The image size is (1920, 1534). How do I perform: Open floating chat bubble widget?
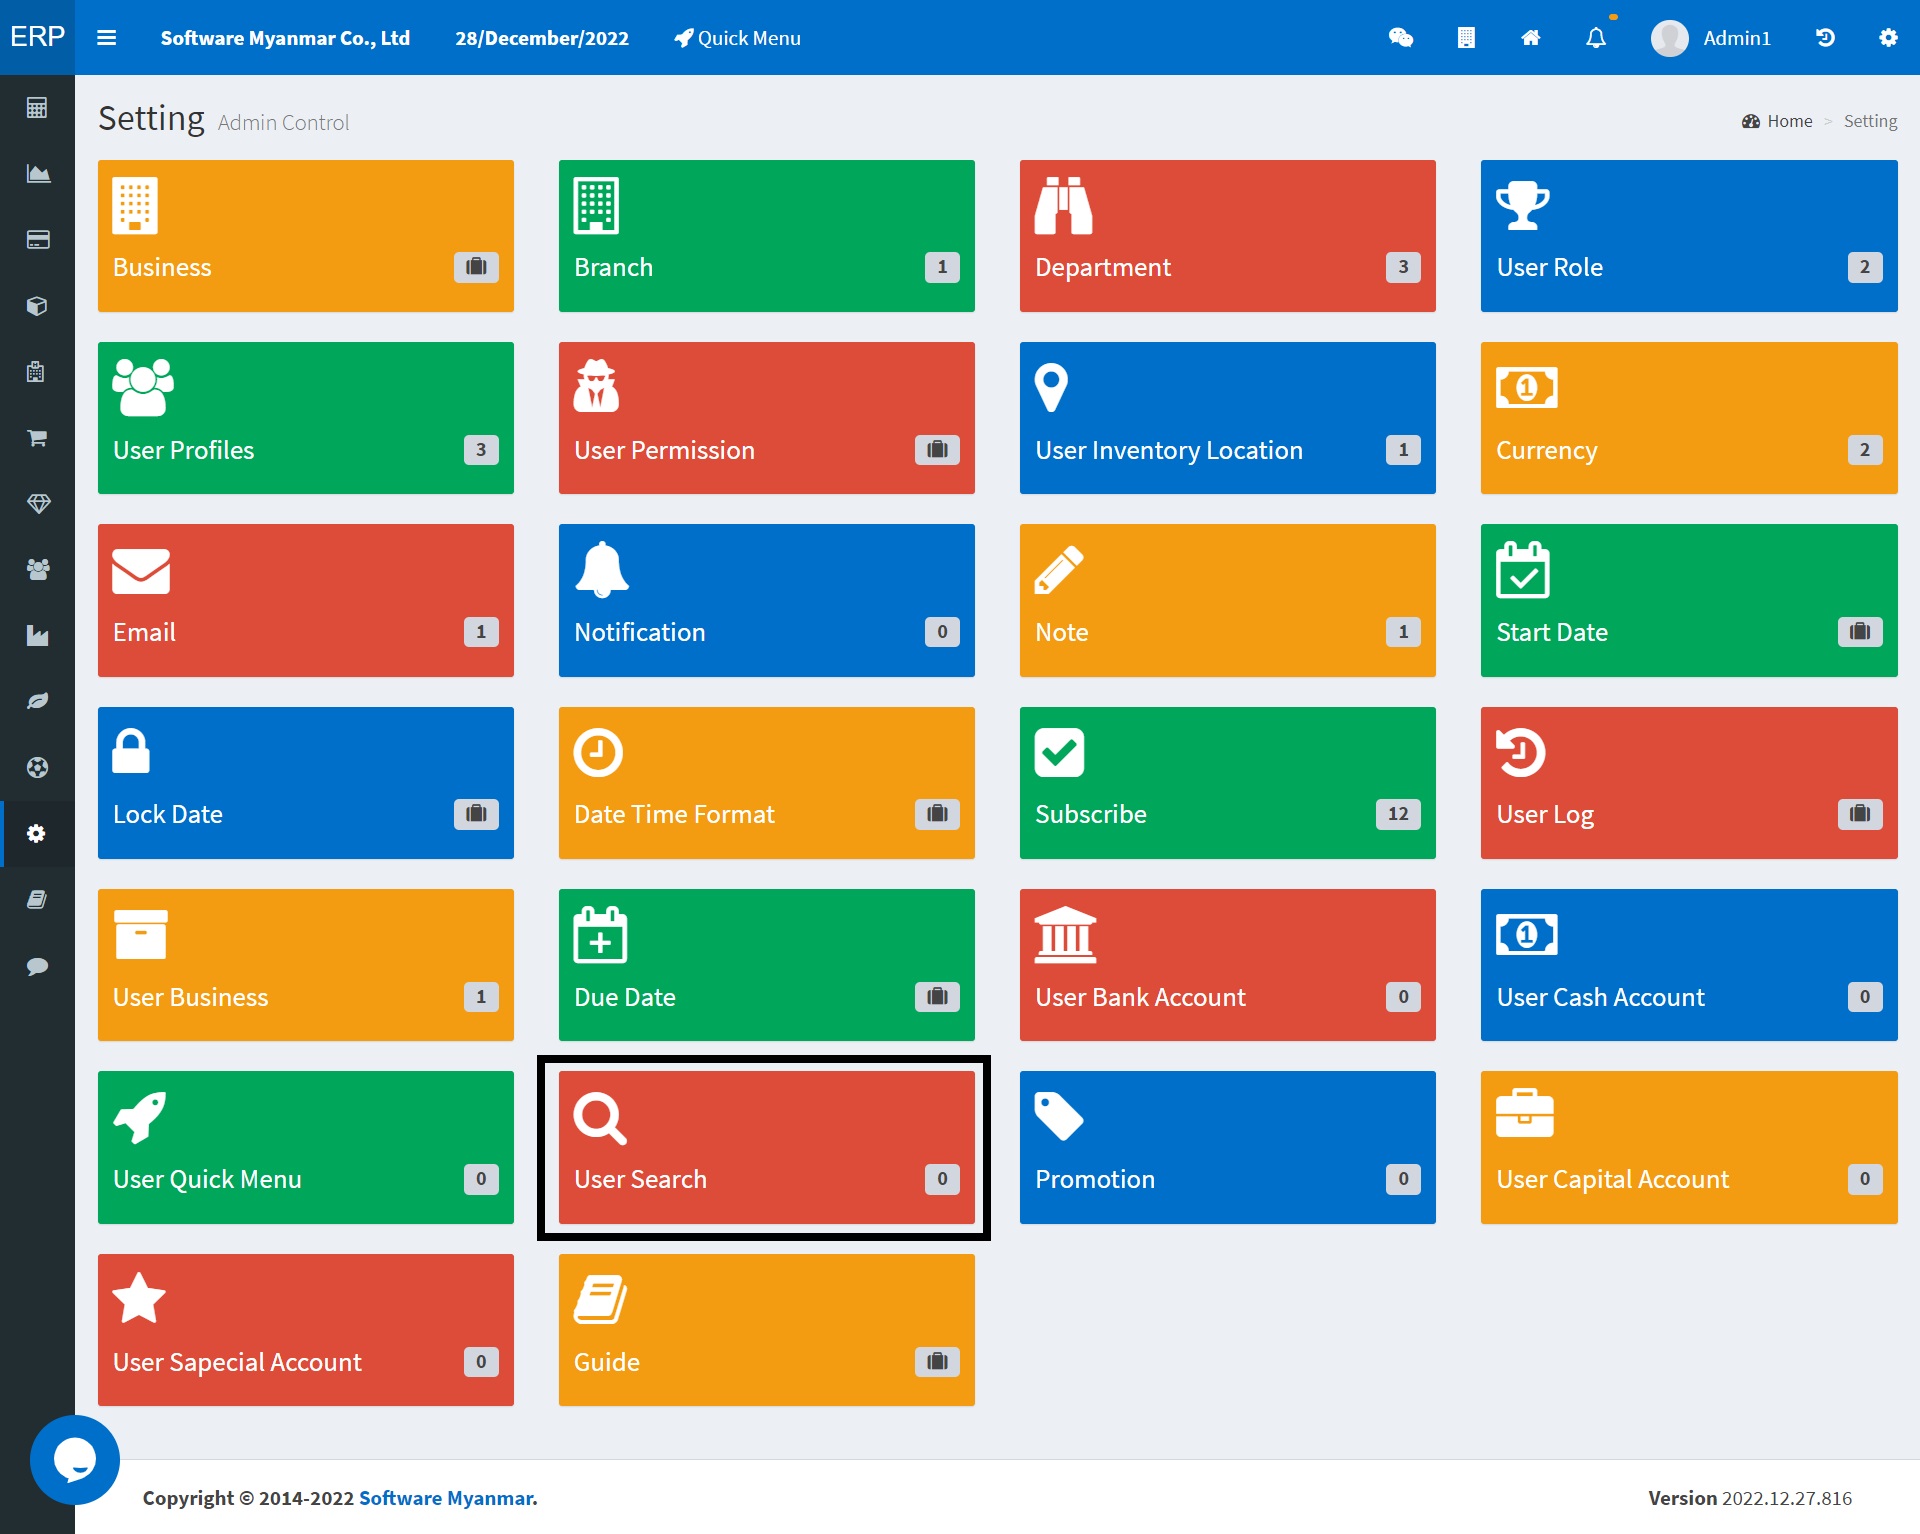tap(75, 1460)
